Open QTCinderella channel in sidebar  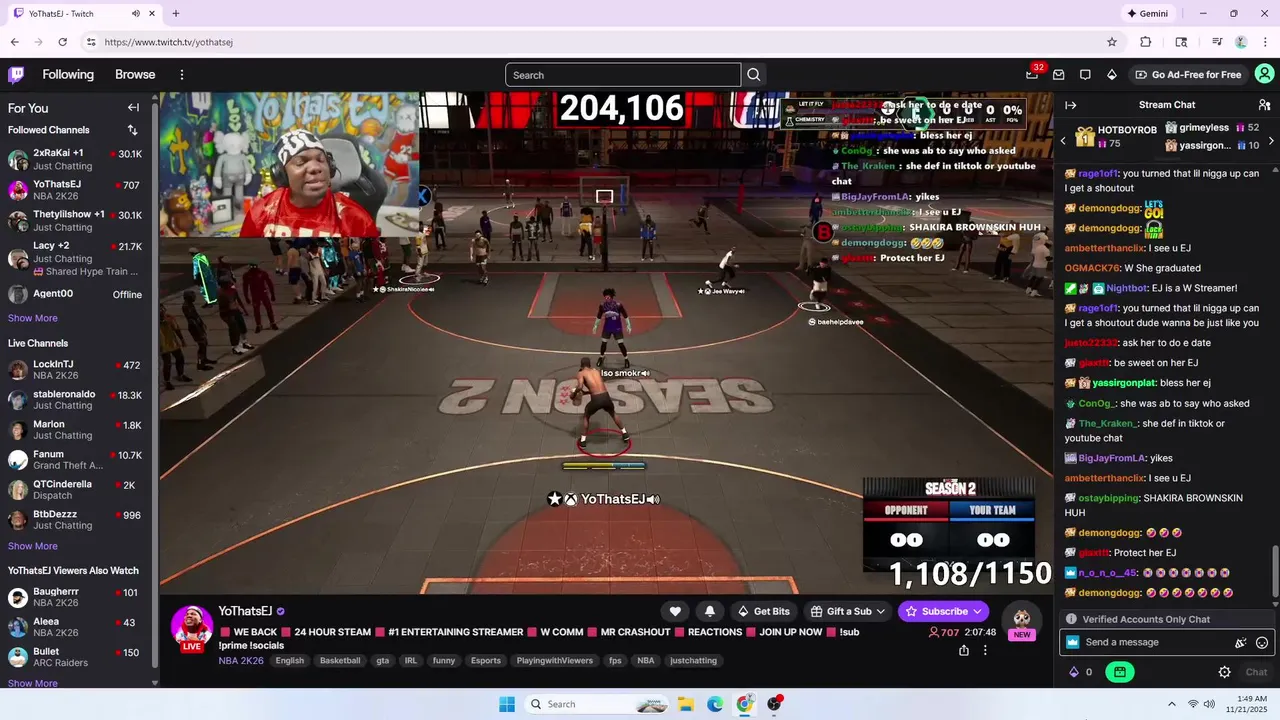coord(76,490)
